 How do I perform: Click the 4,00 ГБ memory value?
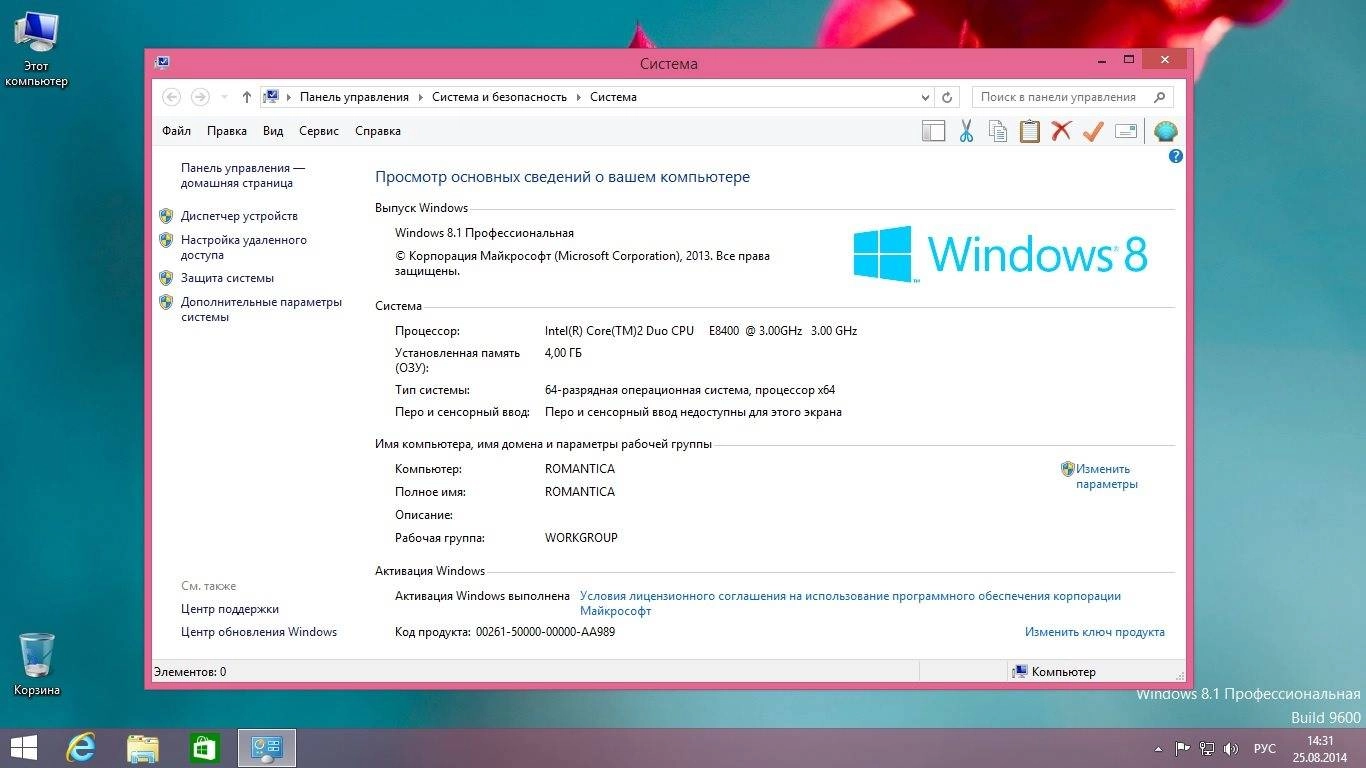(563, 353)
